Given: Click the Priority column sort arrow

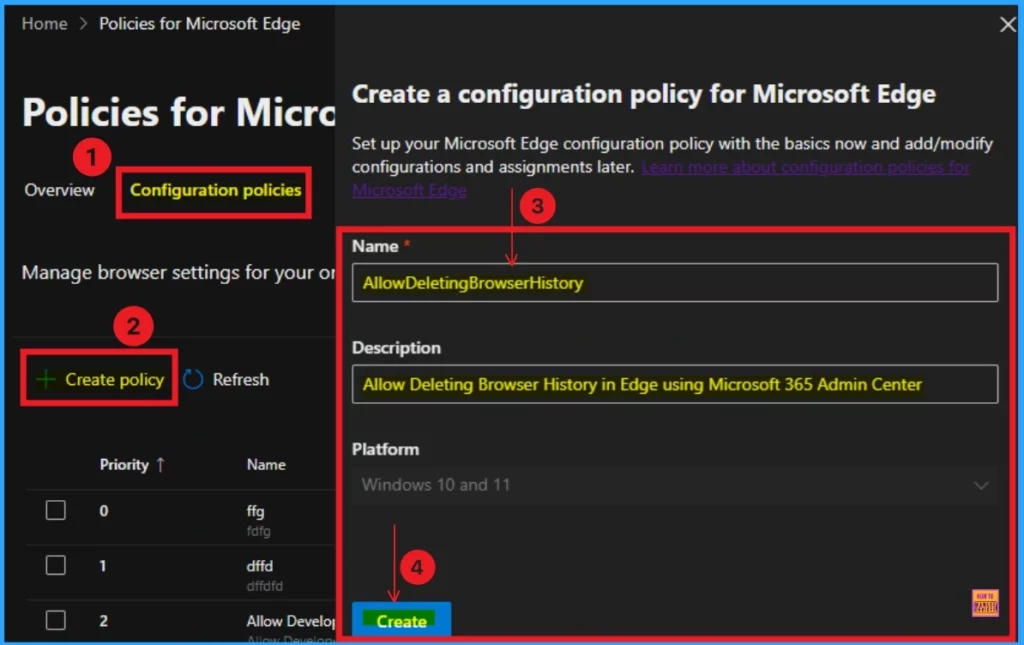Looking at the screenshot, I should tap(160, 465).
